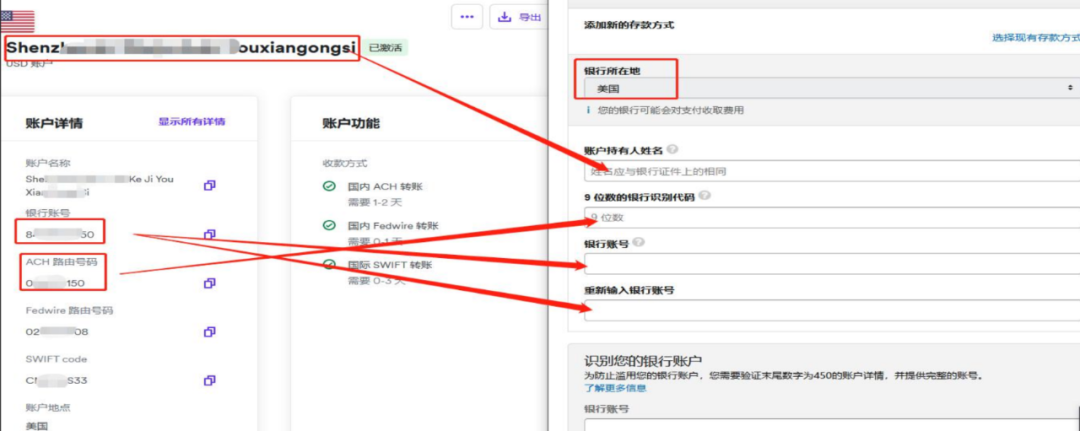
Task: Copy the 银行账号 number in account details
Action: 210,234
